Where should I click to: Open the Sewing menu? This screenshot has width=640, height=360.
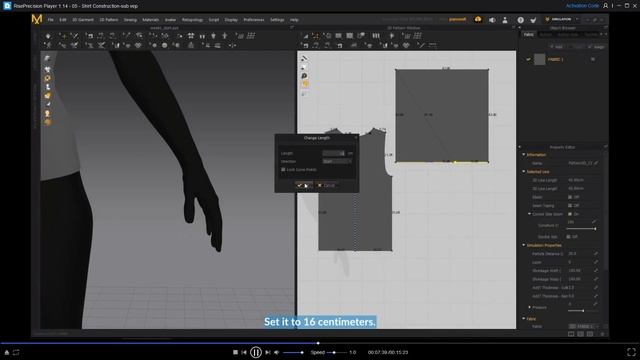130,20
